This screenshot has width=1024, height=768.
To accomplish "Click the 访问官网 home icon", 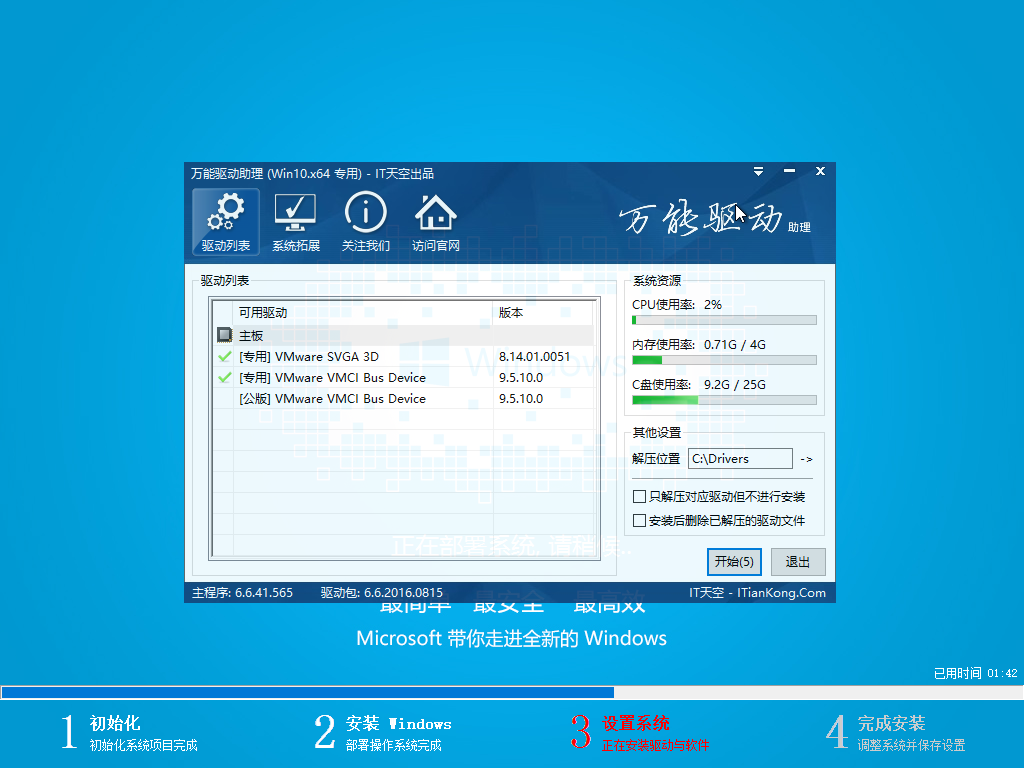I will pos(435,212).
